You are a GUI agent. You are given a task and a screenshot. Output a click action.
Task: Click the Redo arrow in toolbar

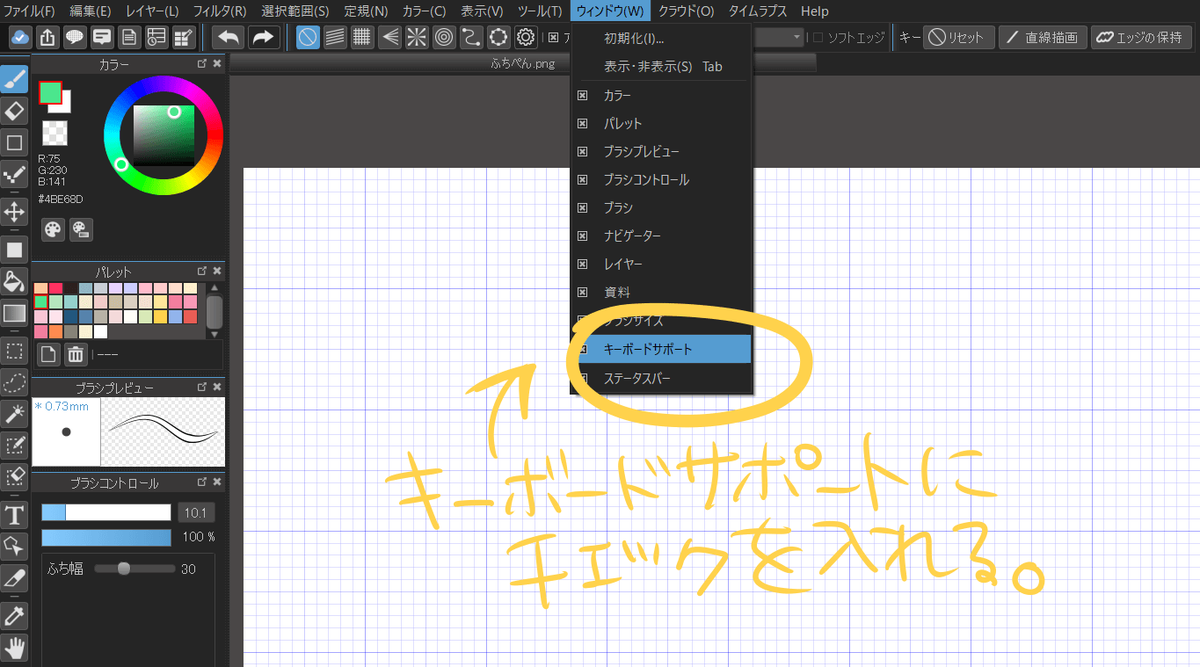click(262, 38)
